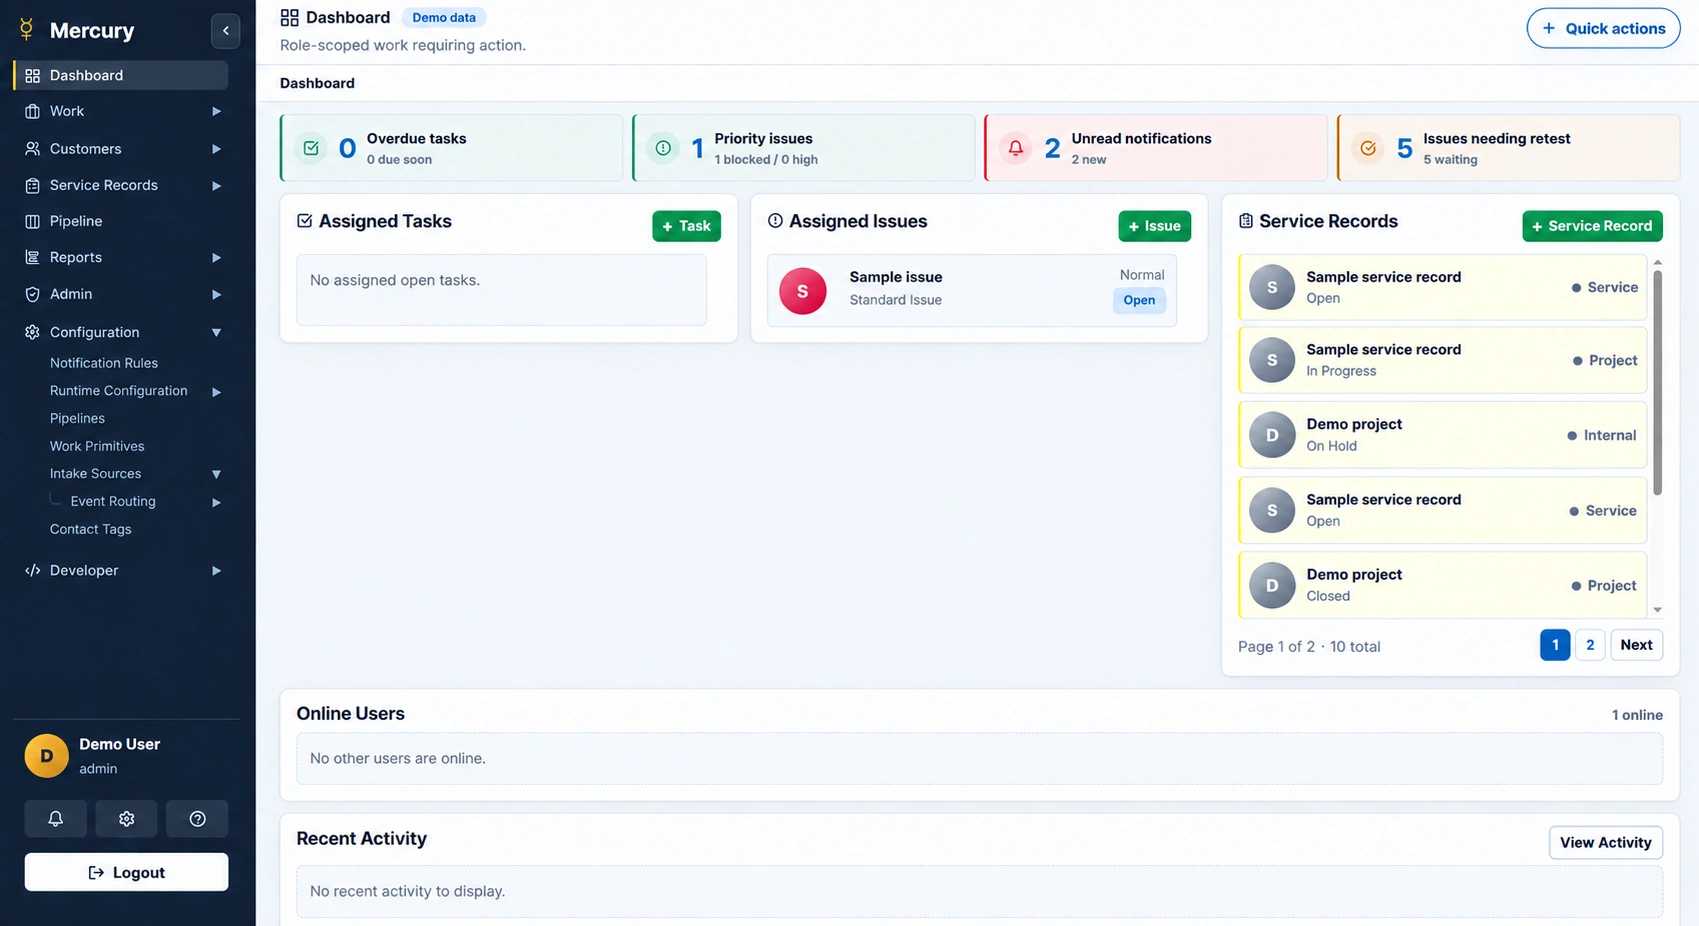Screen dimensions: 1699x926
Task: Expand the Event Routing submenu arrow
Action: (216, 502)
